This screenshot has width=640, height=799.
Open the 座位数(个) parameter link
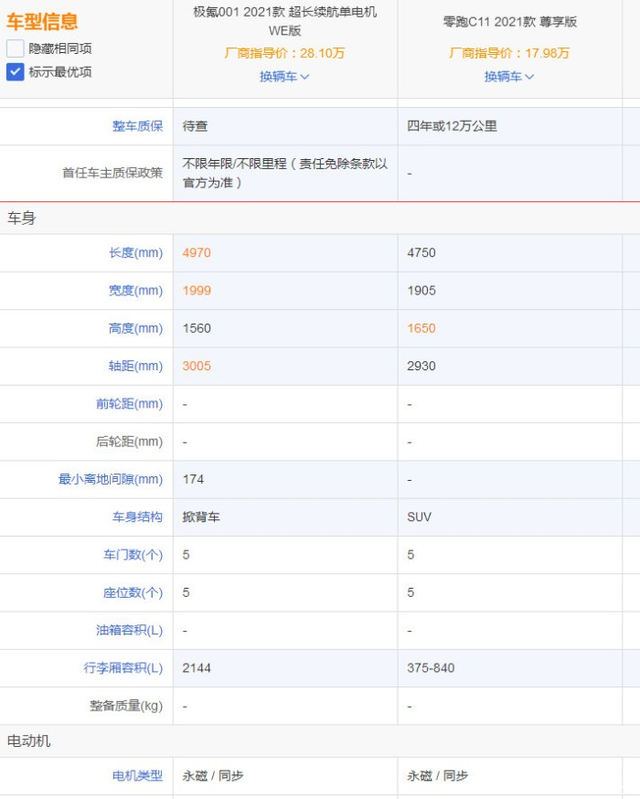(133, 592)
